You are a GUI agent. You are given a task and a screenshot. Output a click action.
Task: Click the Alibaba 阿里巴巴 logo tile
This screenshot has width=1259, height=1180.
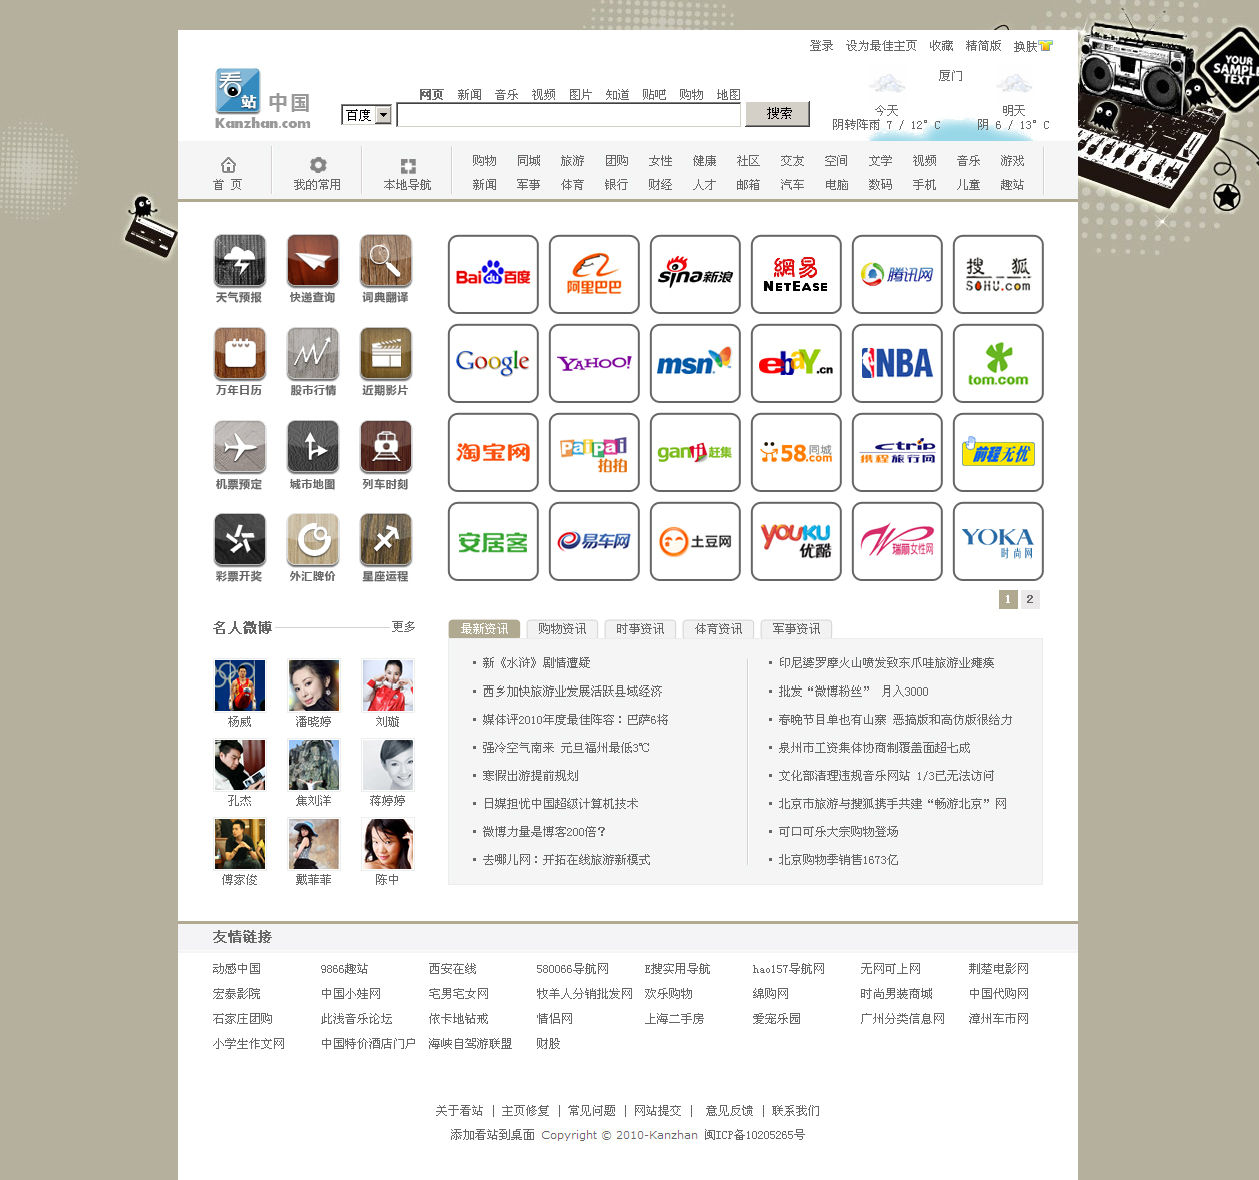point(594,274)
